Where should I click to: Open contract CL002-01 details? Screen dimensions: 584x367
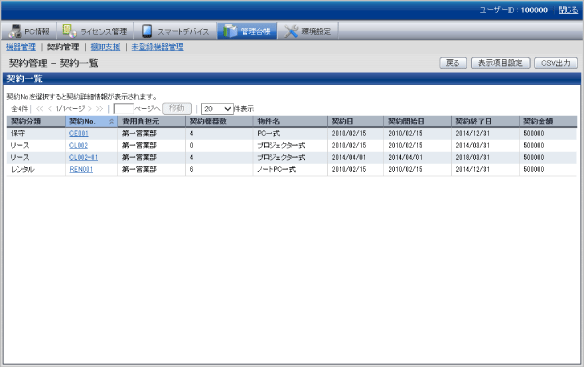pyautogui.click(x=83, y=157)
